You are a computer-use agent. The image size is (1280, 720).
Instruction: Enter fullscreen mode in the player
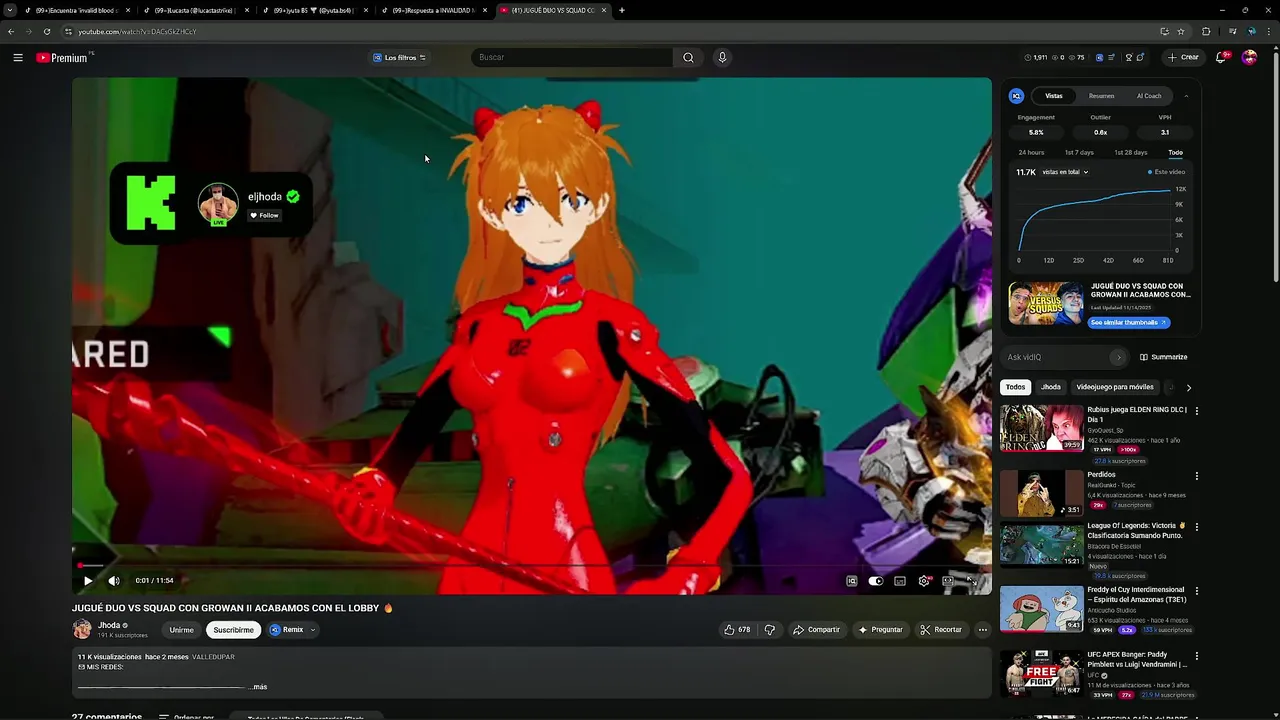point(971,581)
